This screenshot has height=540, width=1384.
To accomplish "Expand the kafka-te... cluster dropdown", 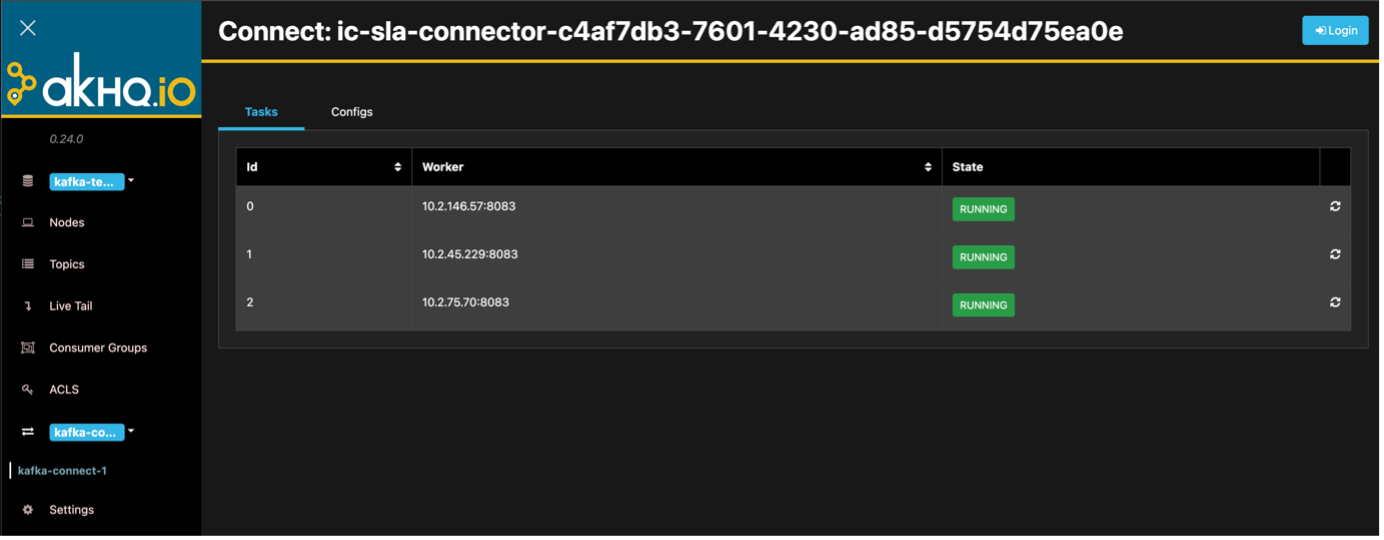I will 91,182.
